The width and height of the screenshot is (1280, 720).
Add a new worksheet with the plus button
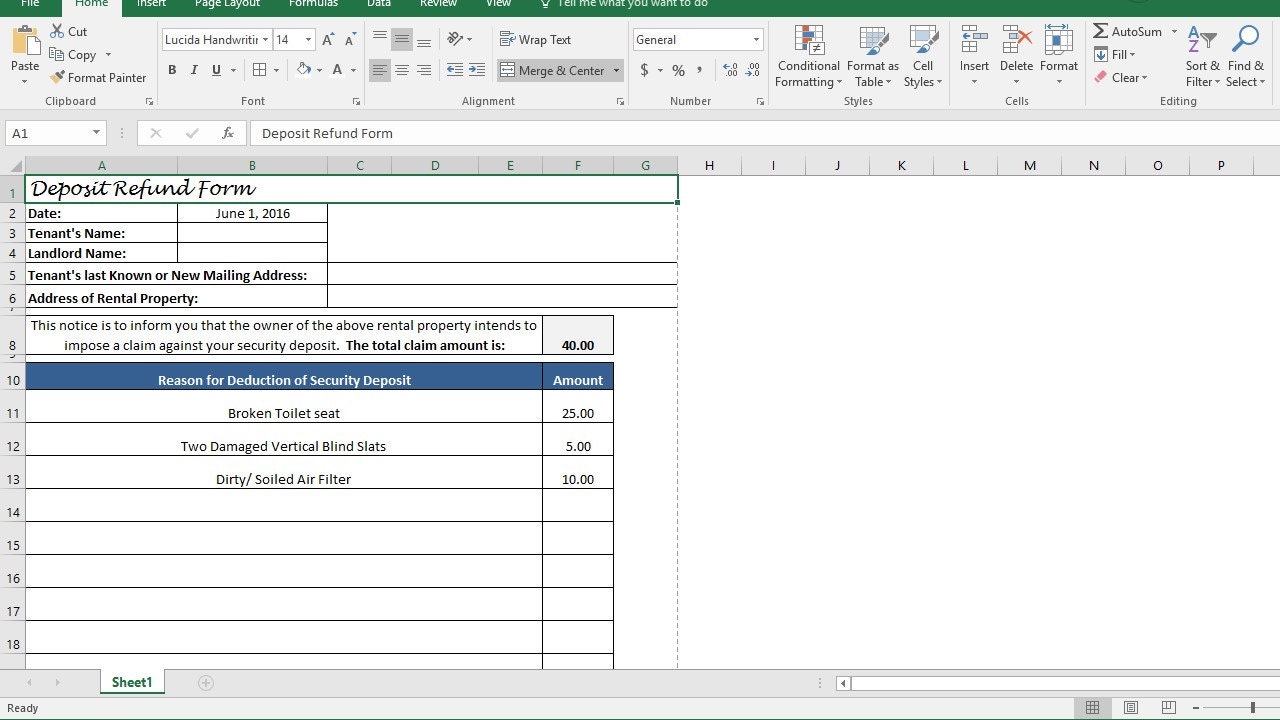tap(205, 682)
